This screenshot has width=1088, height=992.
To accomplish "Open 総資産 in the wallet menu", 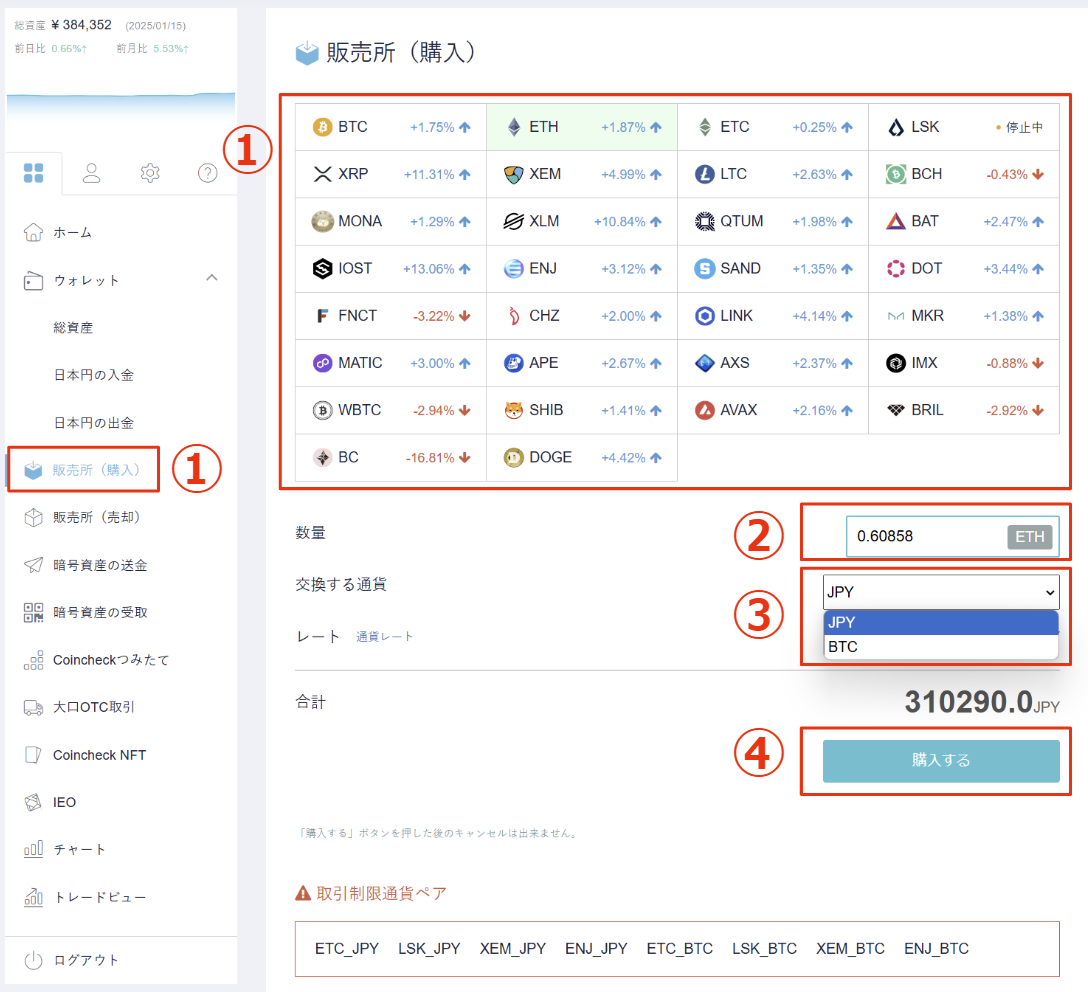I will (73, 327).
